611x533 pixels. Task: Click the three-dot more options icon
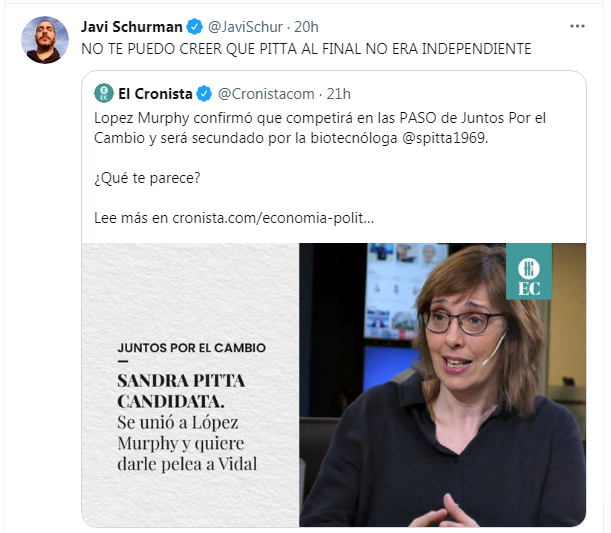577,26
